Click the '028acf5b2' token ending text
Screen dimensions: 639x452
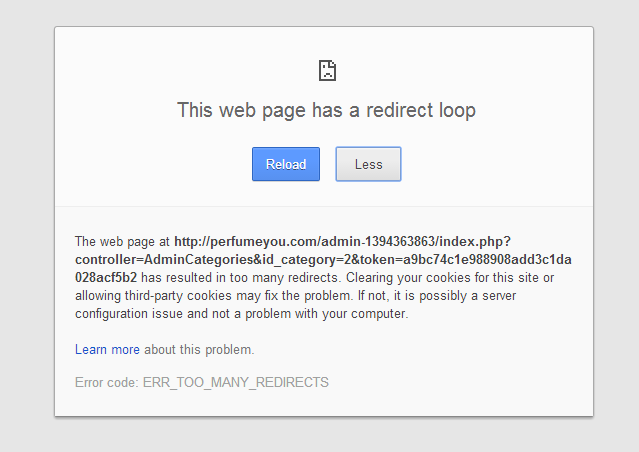click(x=106, y=278)
